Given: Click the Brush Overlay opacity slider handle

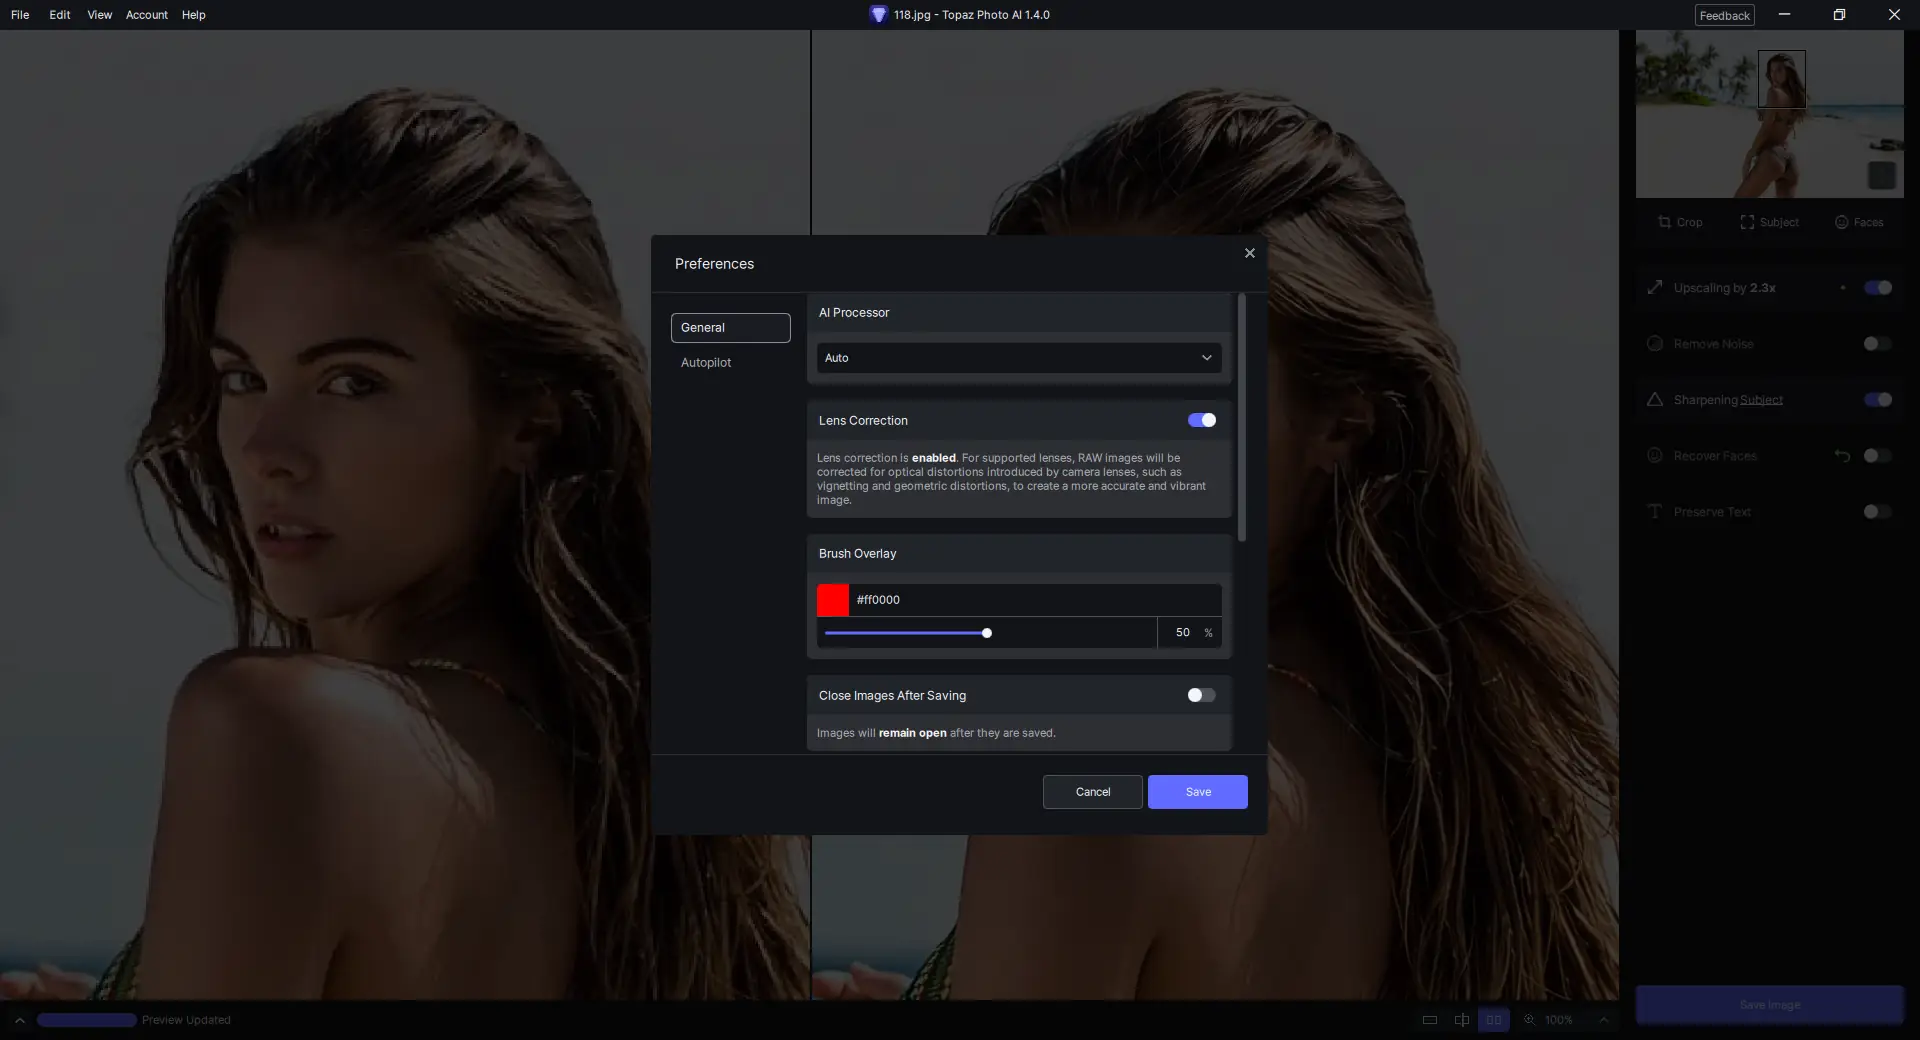Looking at the screenshot, I should point(987,633).
